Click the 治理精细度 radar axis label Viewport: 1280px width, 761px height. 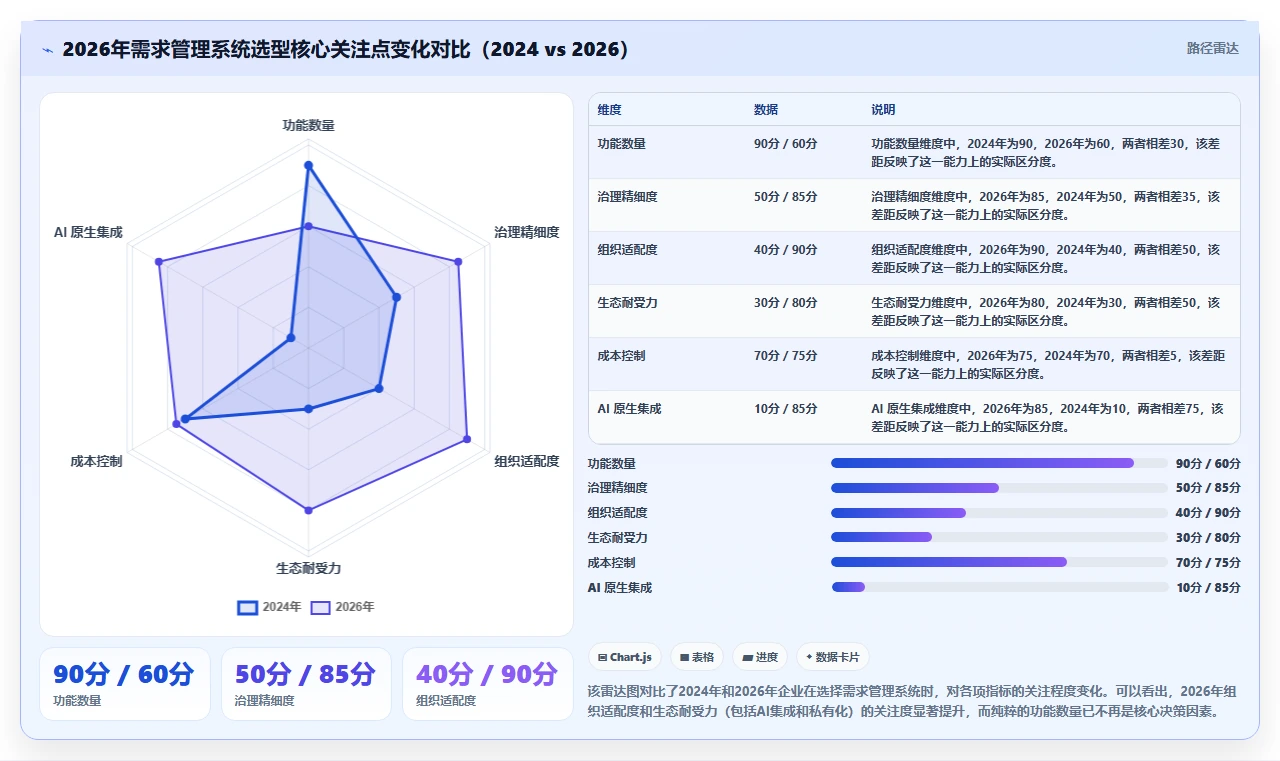(x=527, y=232)
